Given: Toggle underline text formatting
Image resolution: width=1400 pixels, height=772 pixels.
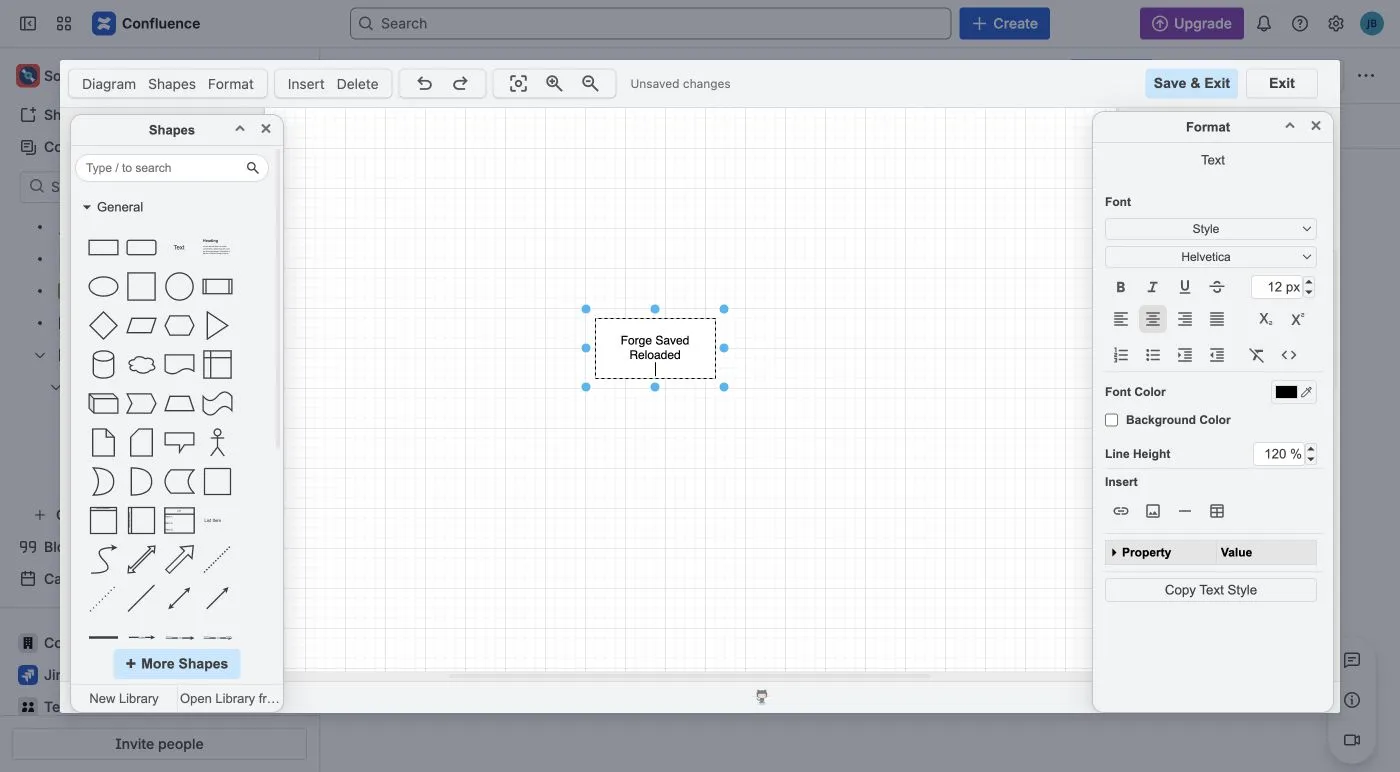Looking at the screenshot, I should point(1185,287).
